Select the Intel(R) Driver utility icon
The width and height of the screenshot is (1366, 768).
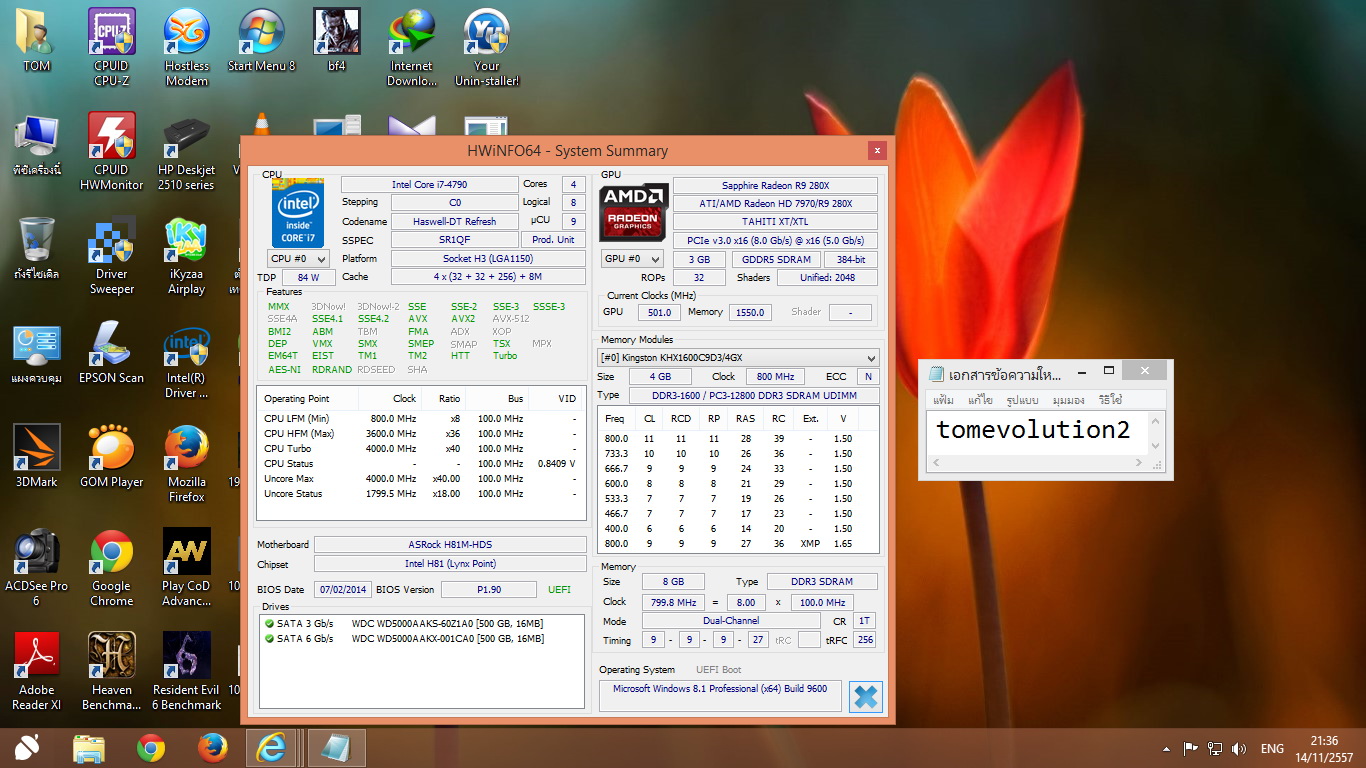[187, 360]
